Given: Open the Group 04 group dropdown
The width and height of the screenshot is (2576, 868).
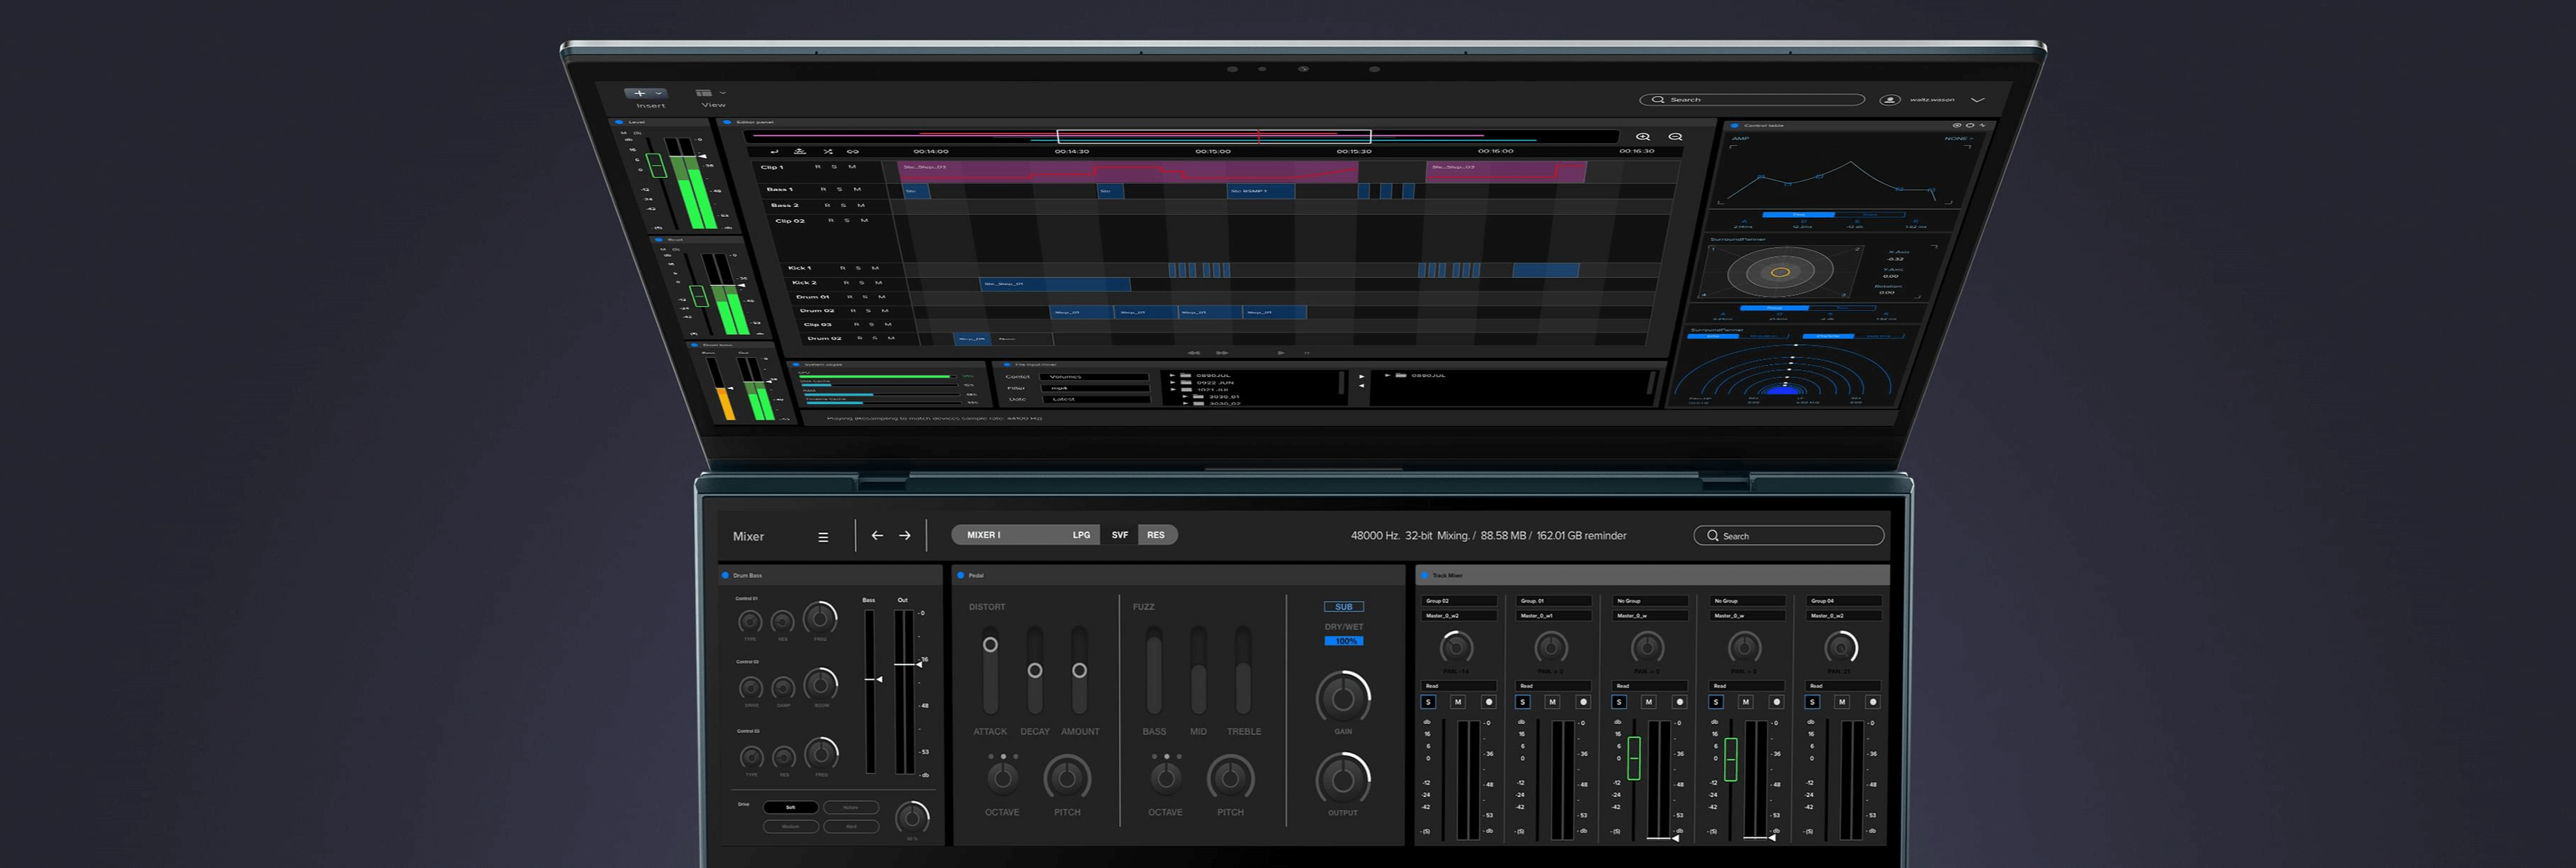Looking at the screenshot, I should pos(1844,601).
